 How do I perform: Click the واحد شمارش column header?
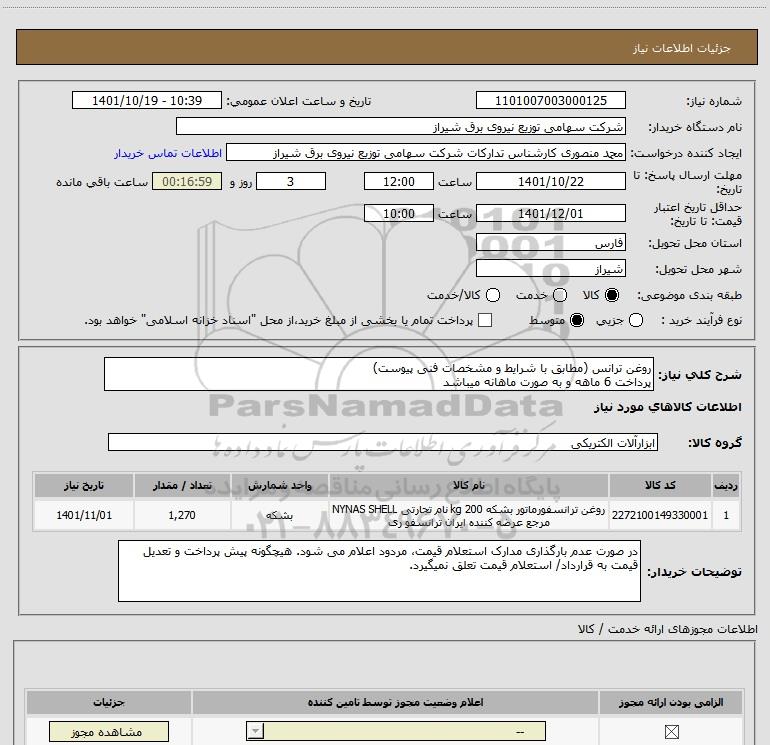279,485
